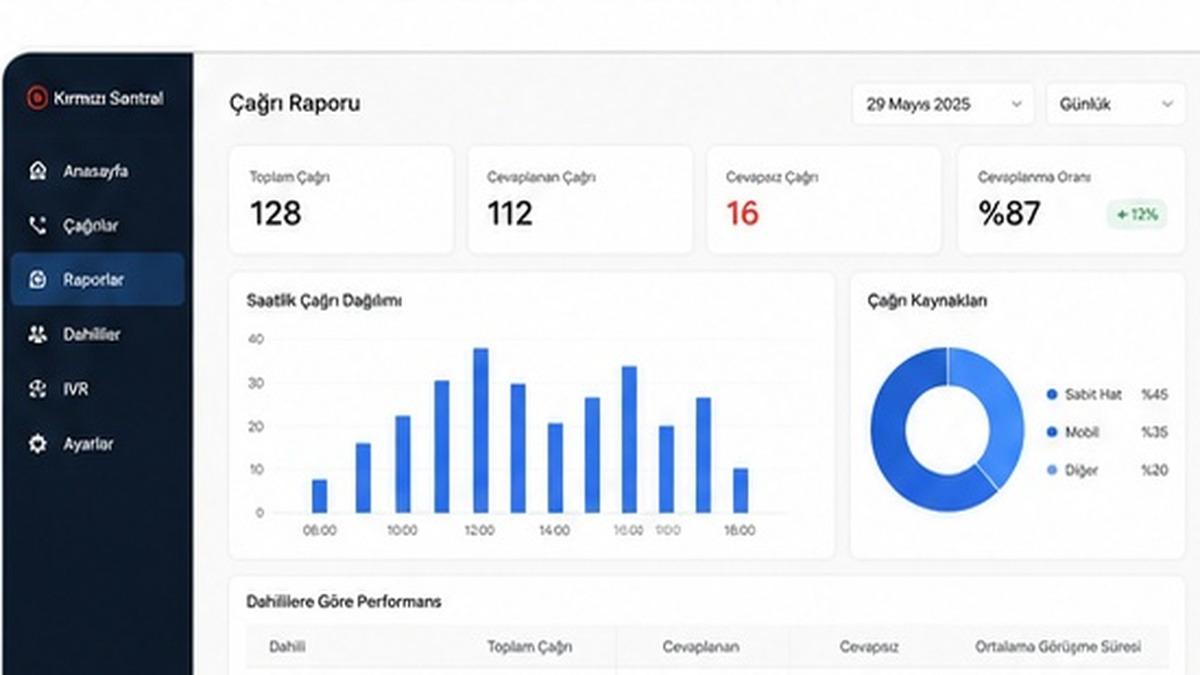Screen dimensions: 1200x675
Task: Click the %87 answer rate value
Action: point(1010,213)
